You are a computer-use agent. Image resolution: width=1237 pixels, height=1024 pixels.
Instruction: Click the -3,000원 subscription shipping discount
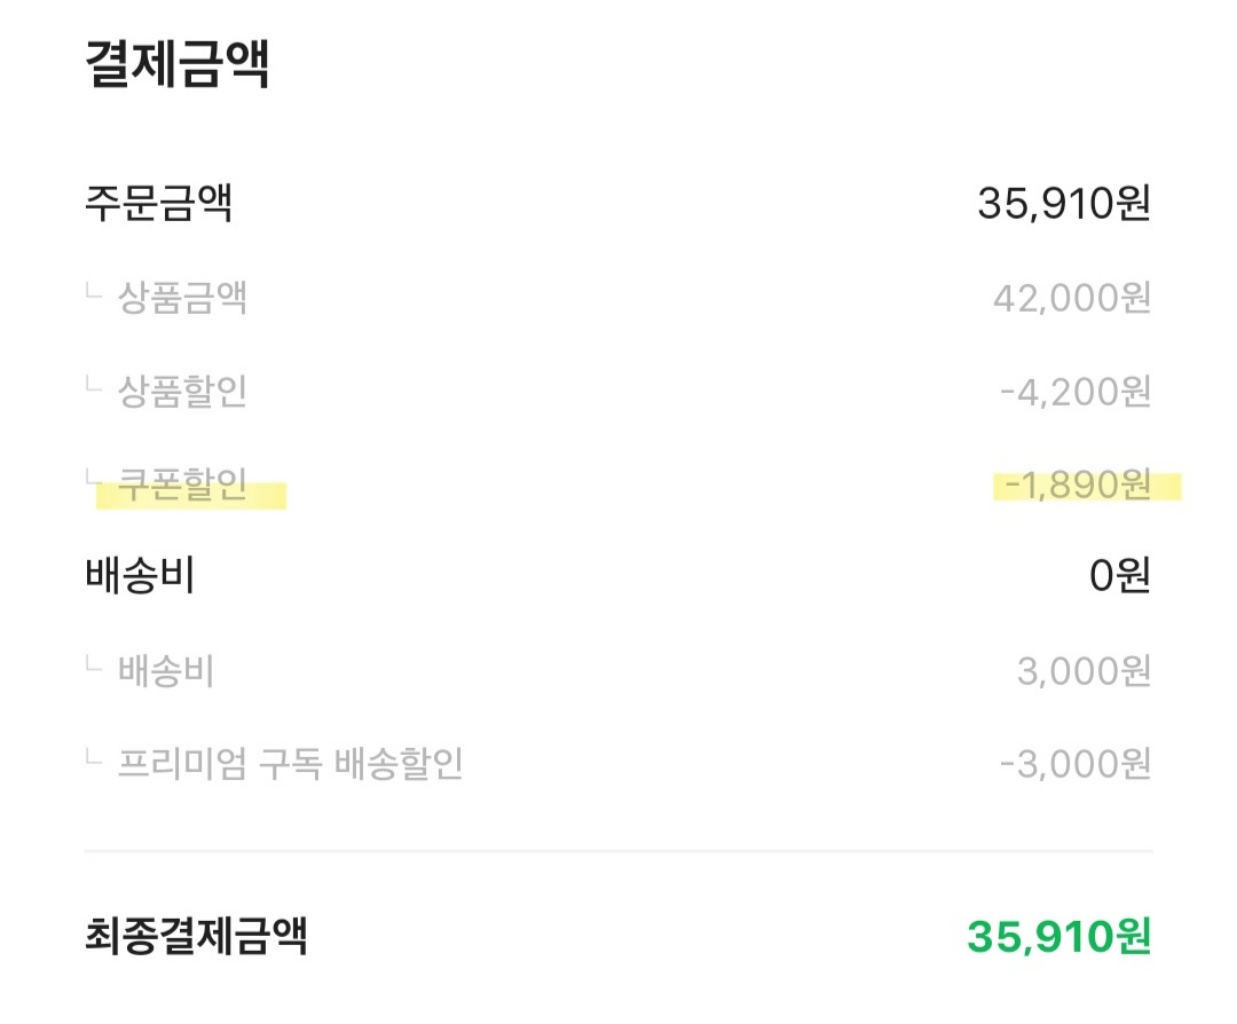pyautogui.click(x=1075, y=764)
